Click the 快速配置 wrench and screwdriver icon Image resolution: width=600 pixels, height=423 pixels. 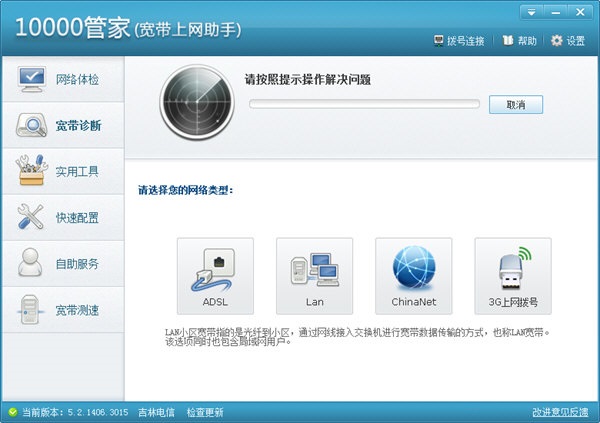31,217
